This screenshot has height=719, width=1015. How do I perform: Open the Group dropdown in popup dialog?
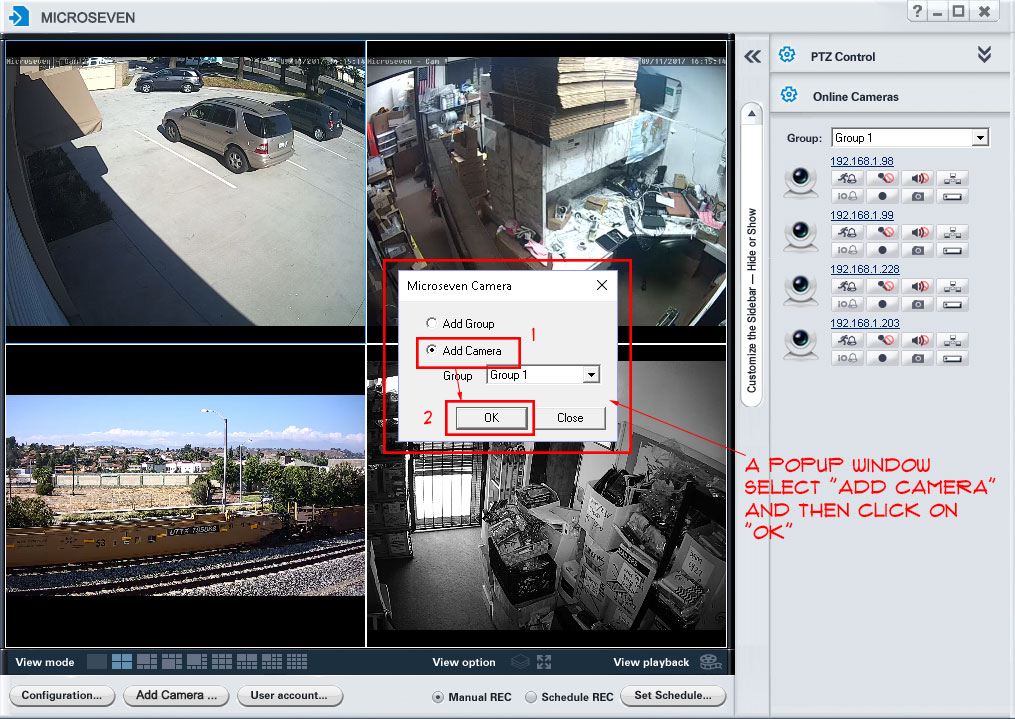pyautogui.click(x=591, y=375)
